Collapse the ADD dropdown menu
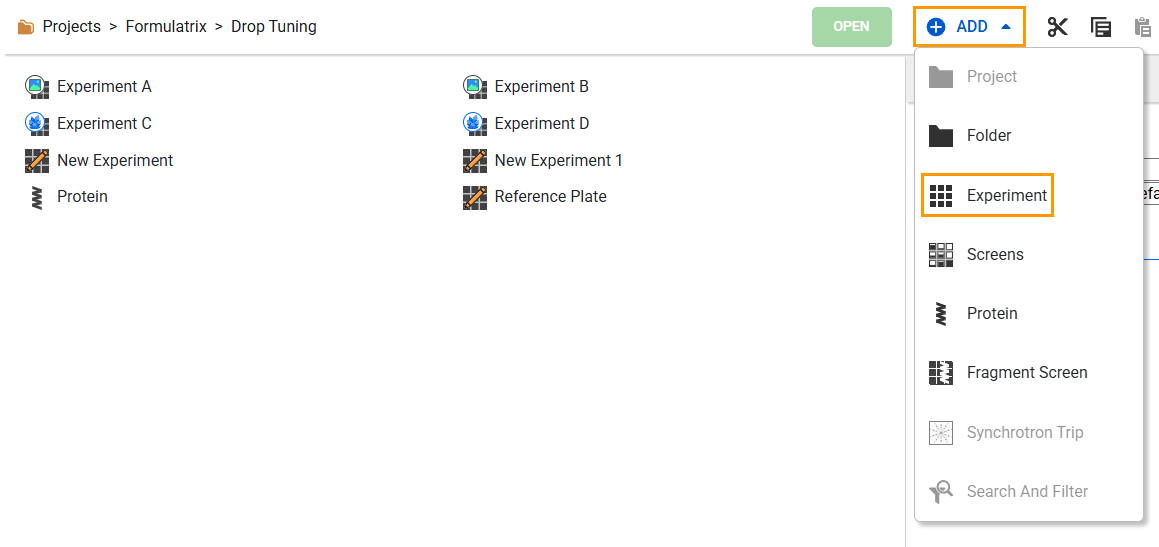This screenshot has height=547, width=1159. pyautogui.click(x=969, y=27)
